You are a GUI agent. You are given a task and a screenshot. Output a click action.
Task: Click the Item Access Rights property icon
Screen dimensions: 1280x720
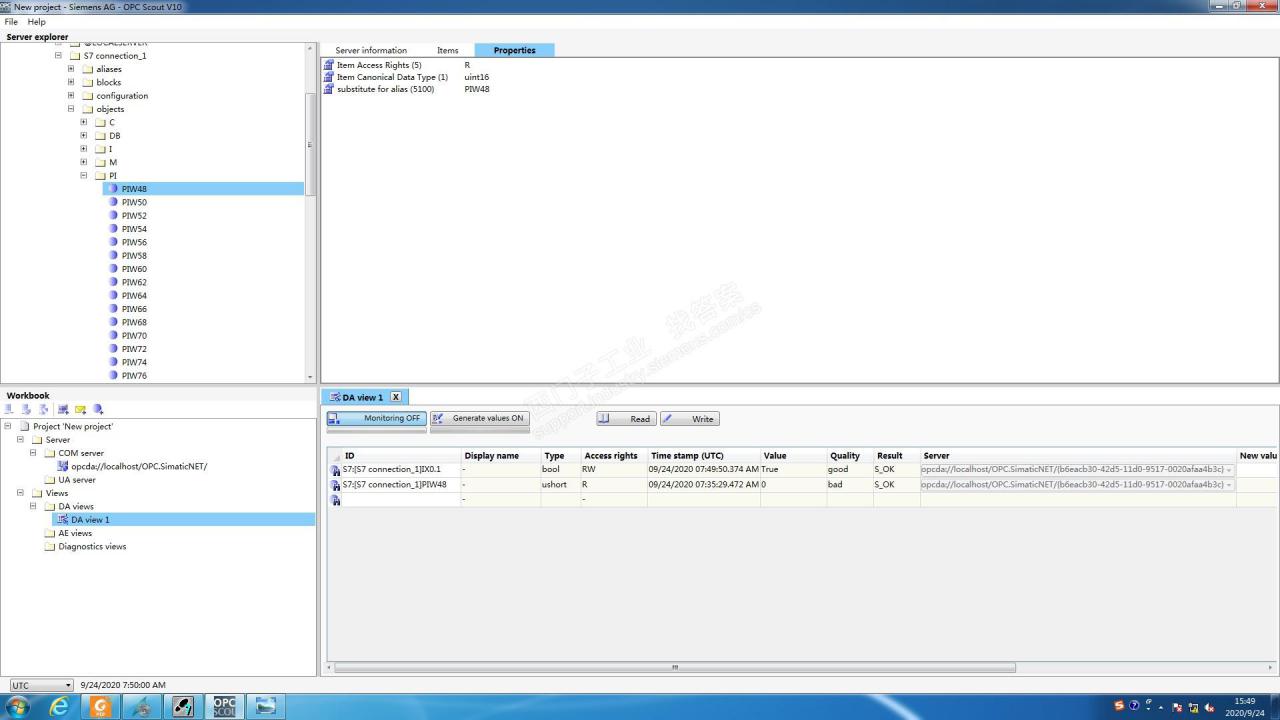point(329,65)
